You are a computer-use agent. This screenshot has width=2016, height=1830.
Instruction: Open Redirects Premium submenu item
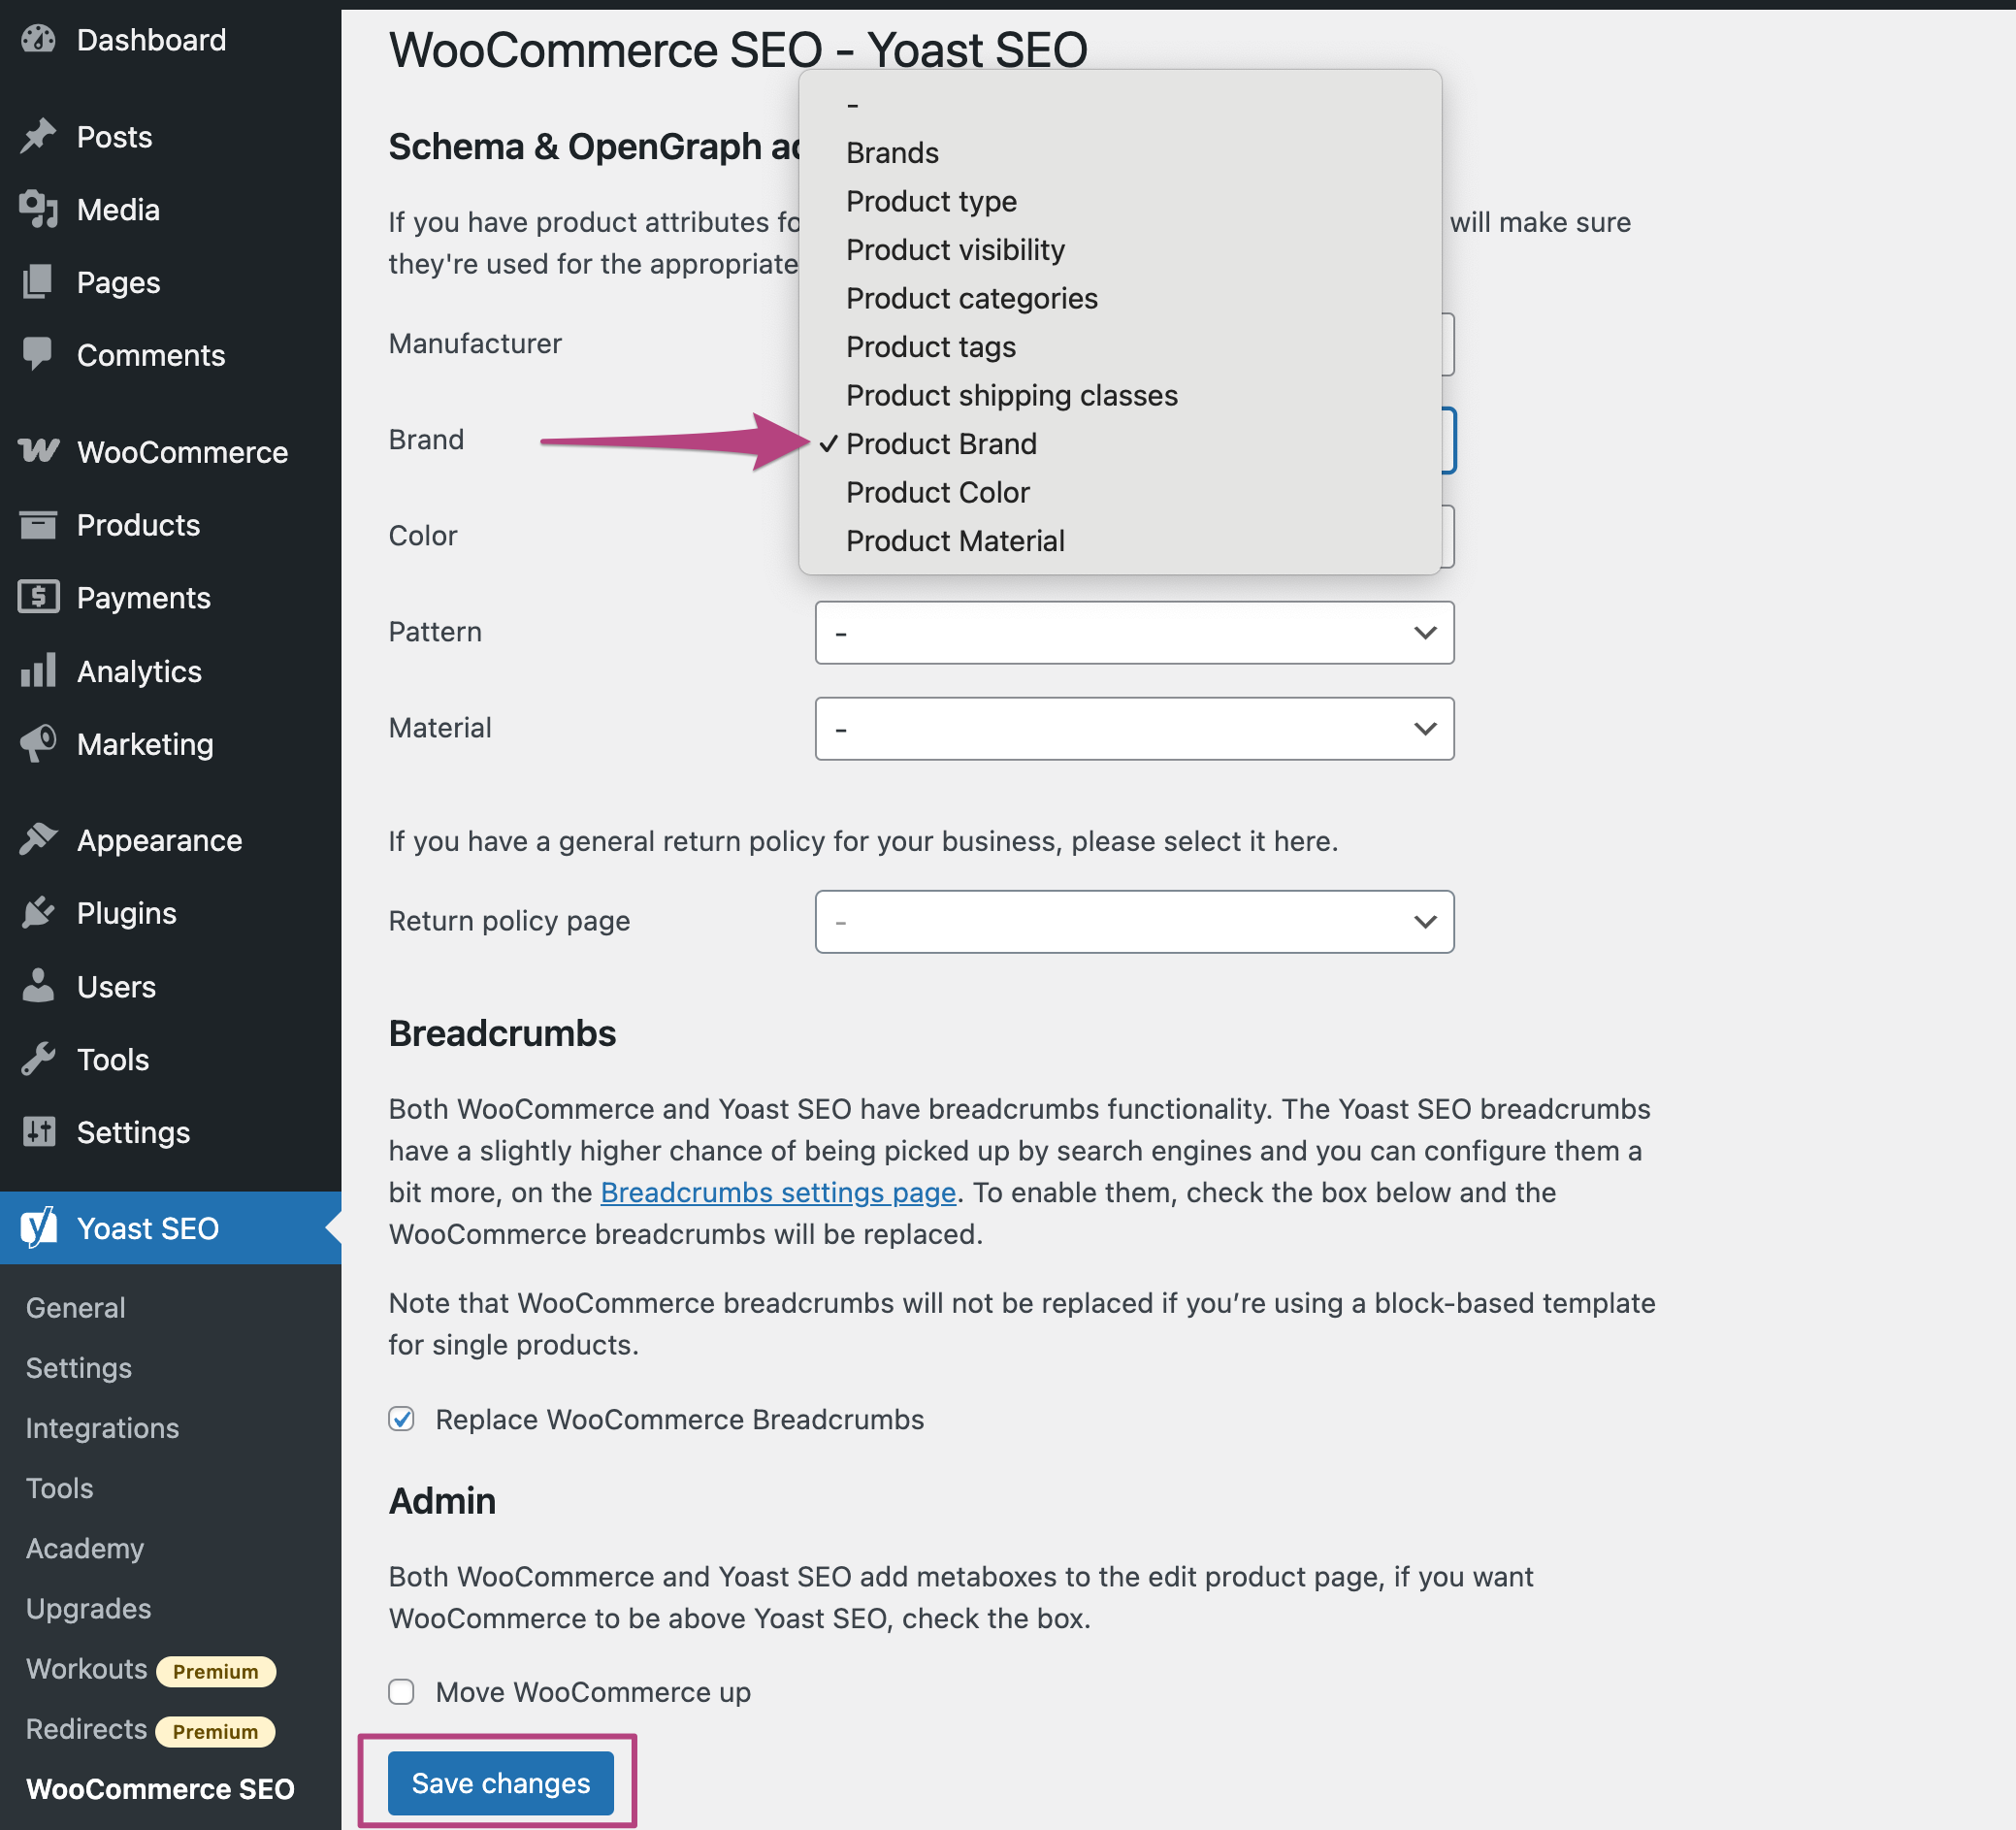(x=150, y=1729)
